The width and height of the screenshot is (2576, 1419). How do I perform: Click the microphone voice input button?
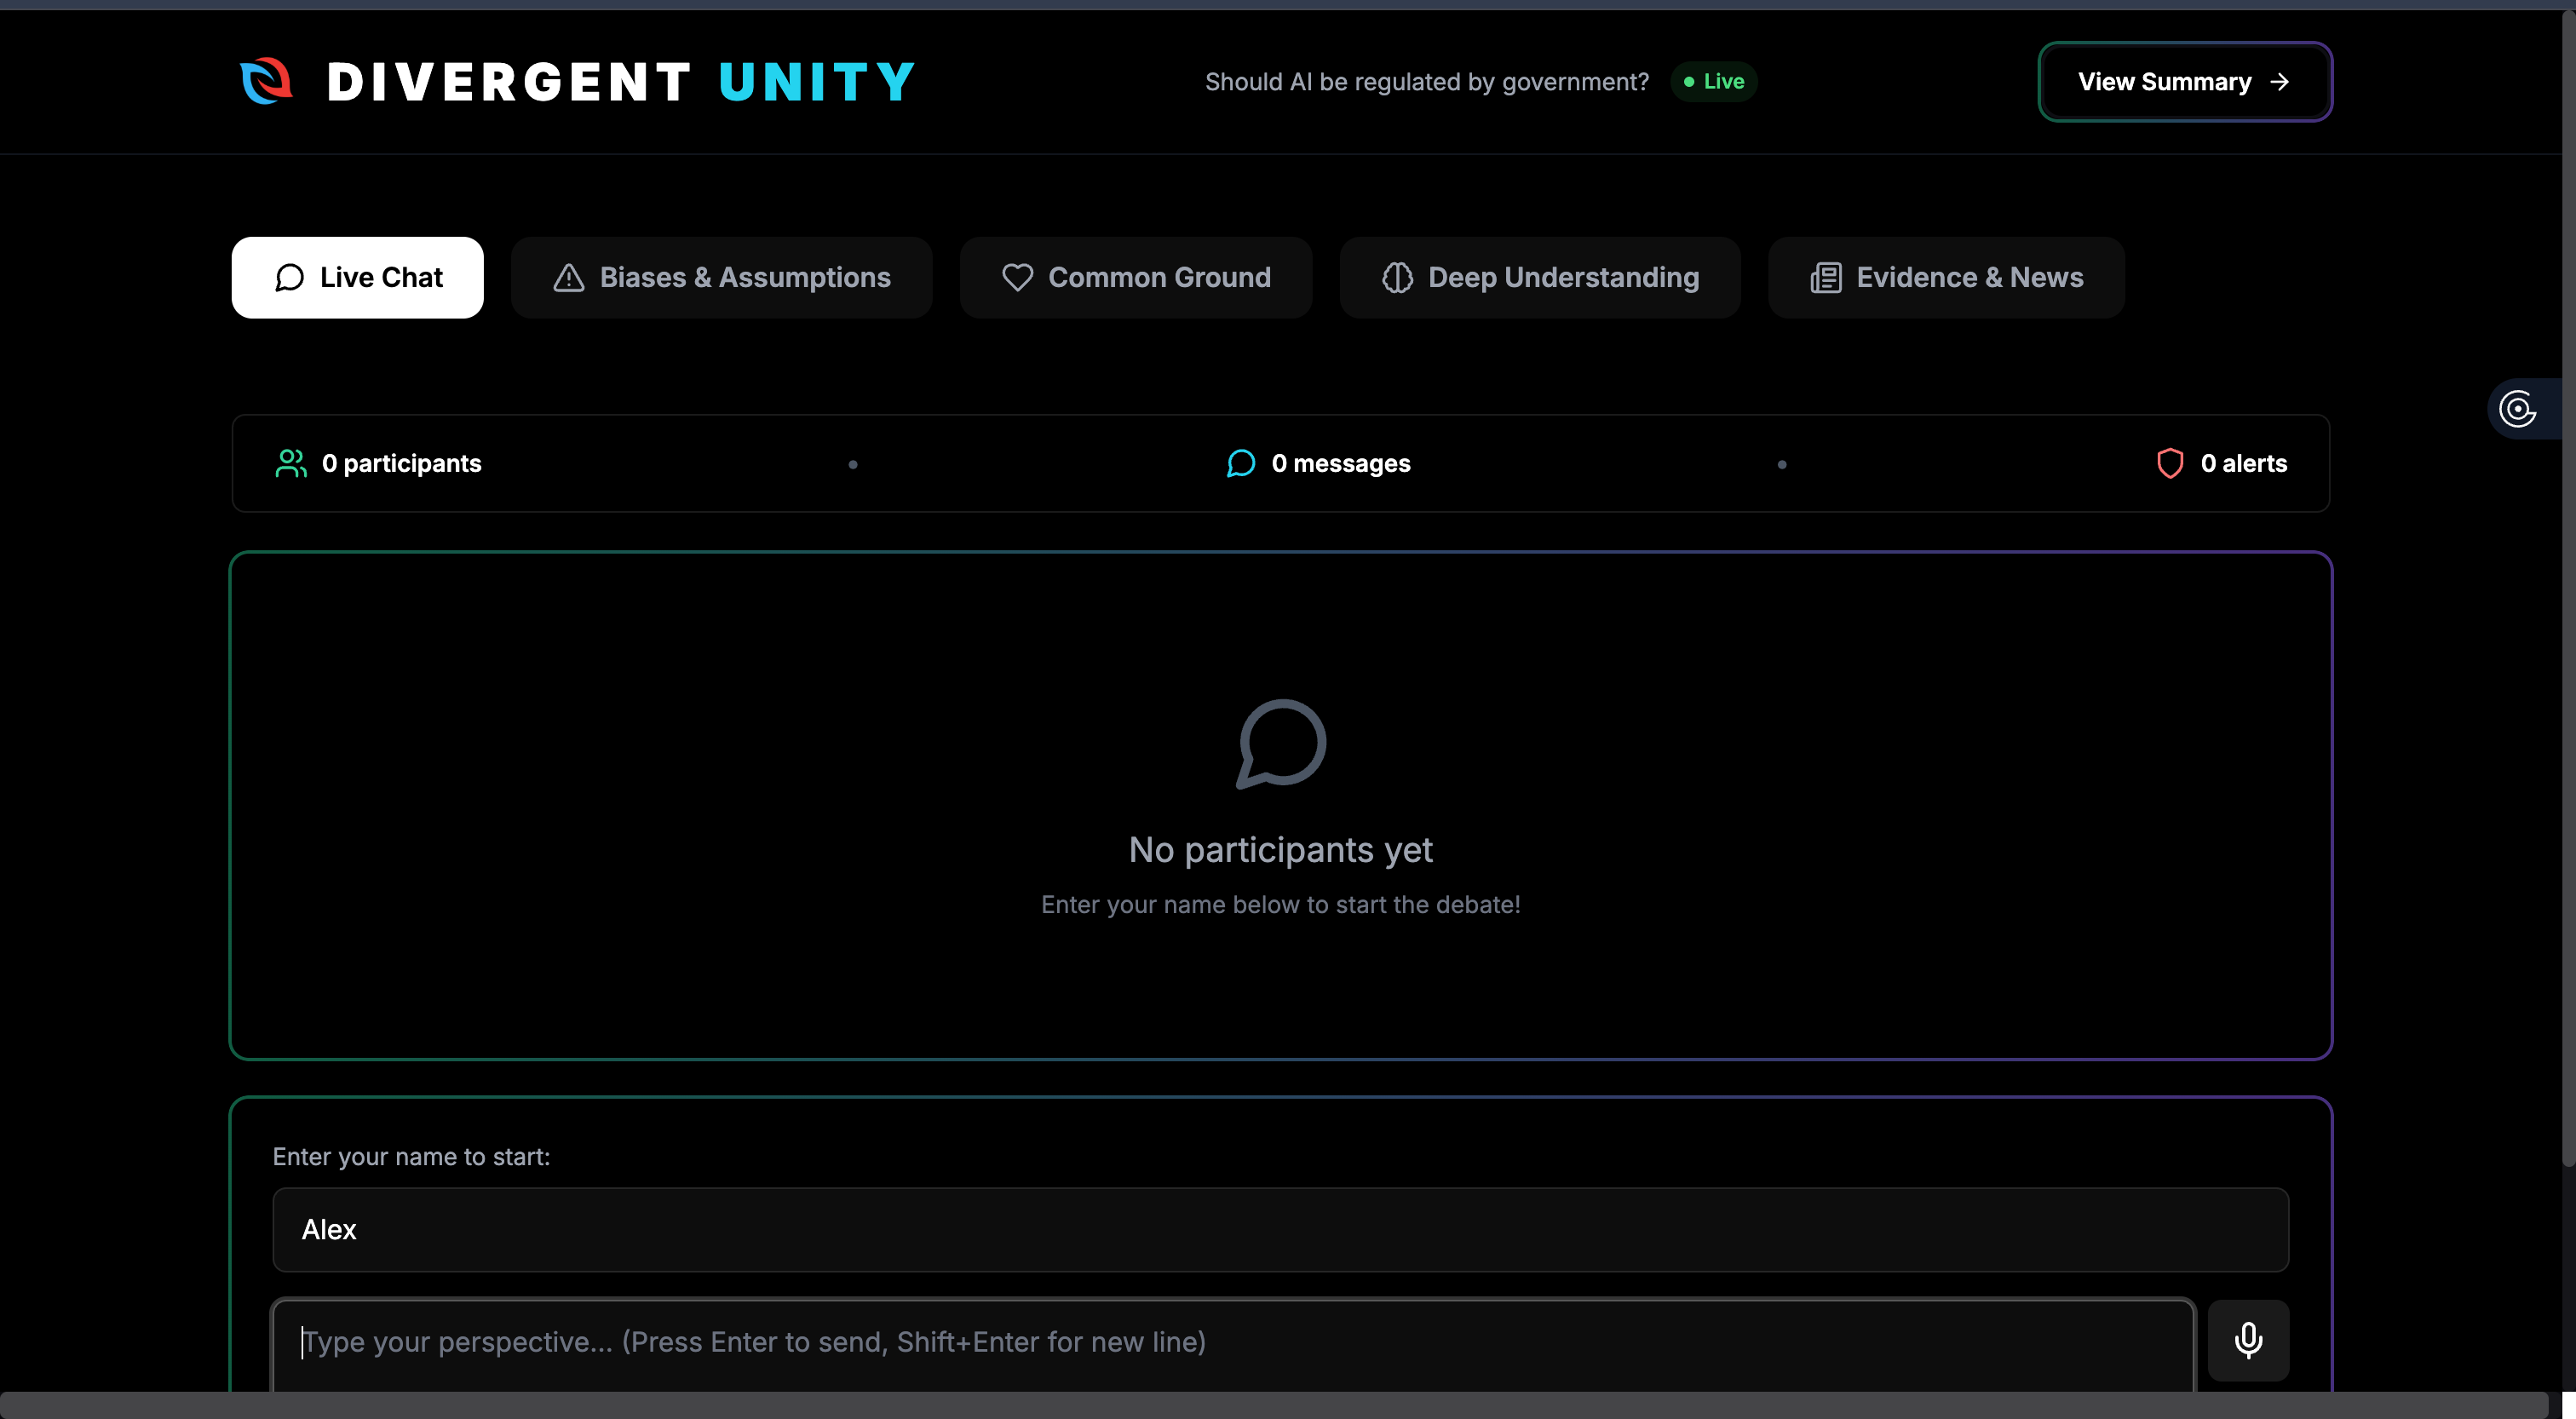[x=2248, y=1340]
